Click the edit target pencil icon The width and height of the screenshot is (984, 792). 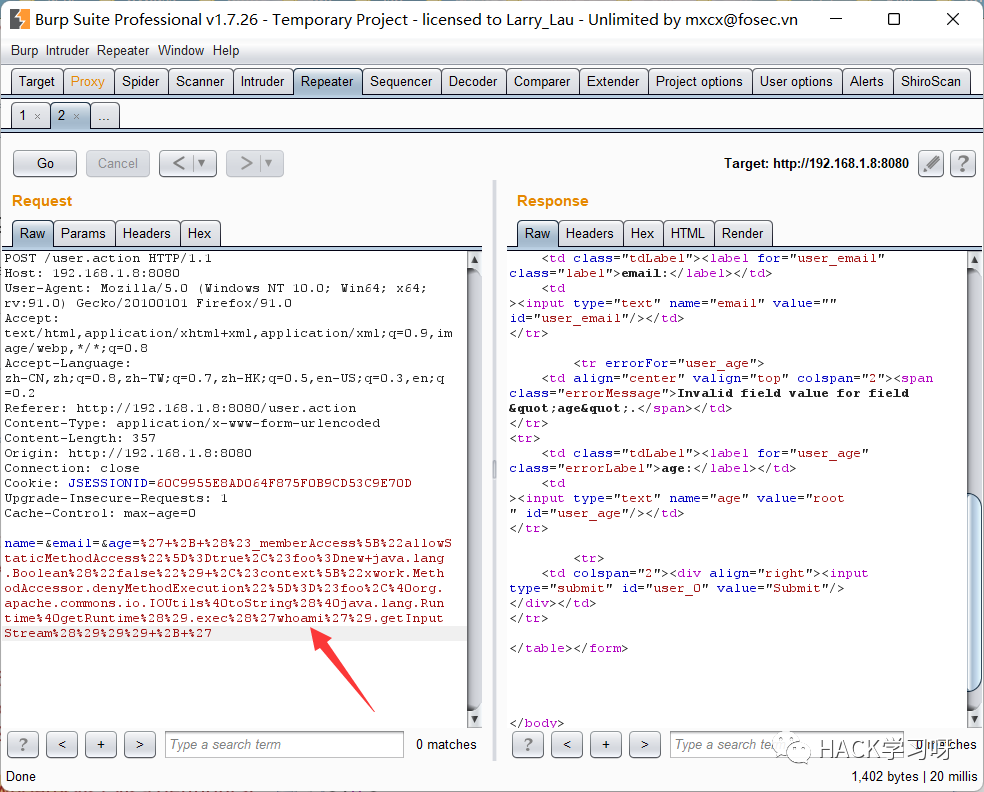931,164
